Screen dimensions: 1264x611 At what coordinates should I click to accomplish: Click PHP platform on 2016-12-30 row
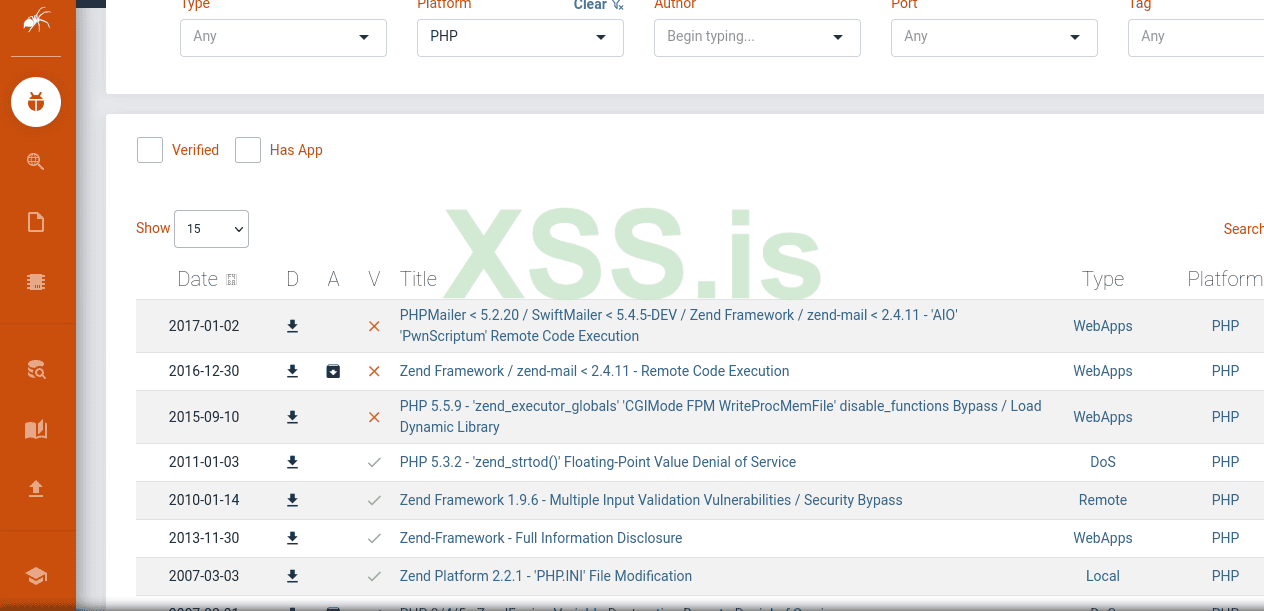(1225, 371)
